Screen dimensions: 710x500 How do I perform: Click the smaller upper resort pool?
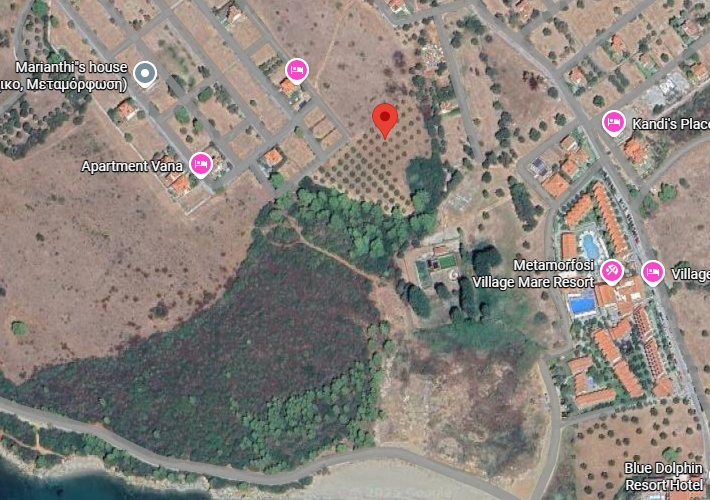pyautogui.click(x=590, y=245)
